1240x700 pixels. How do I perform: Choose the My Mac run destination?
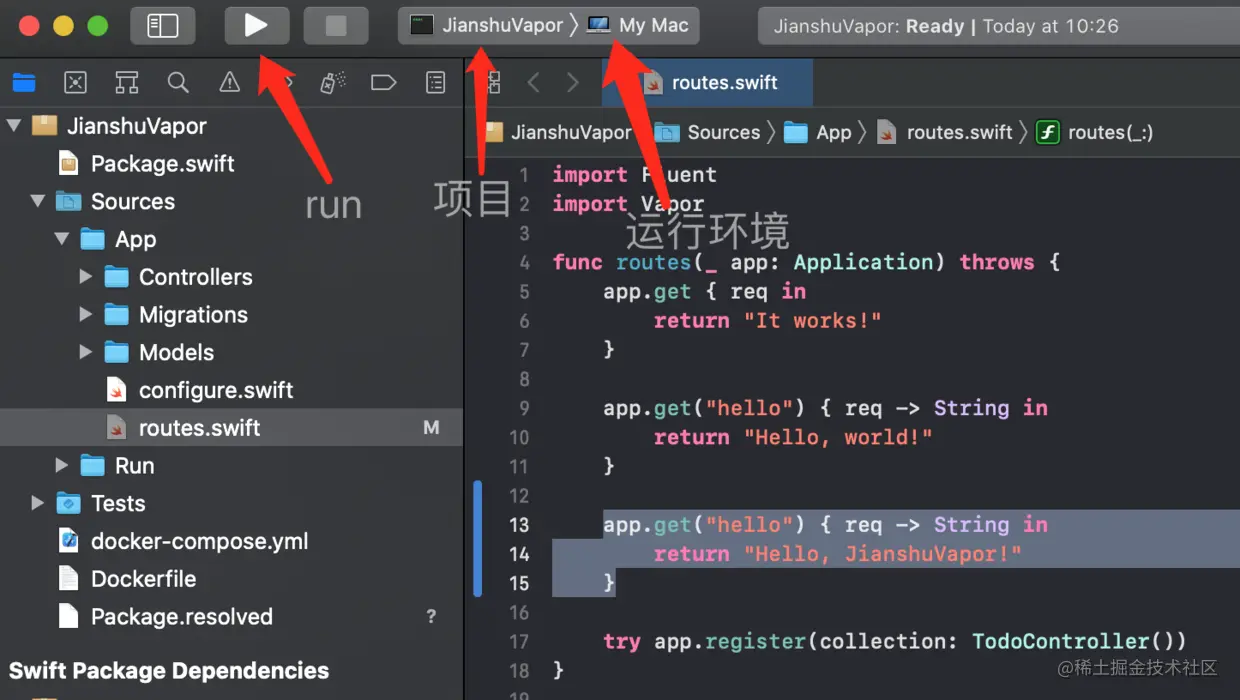[639, 26]
